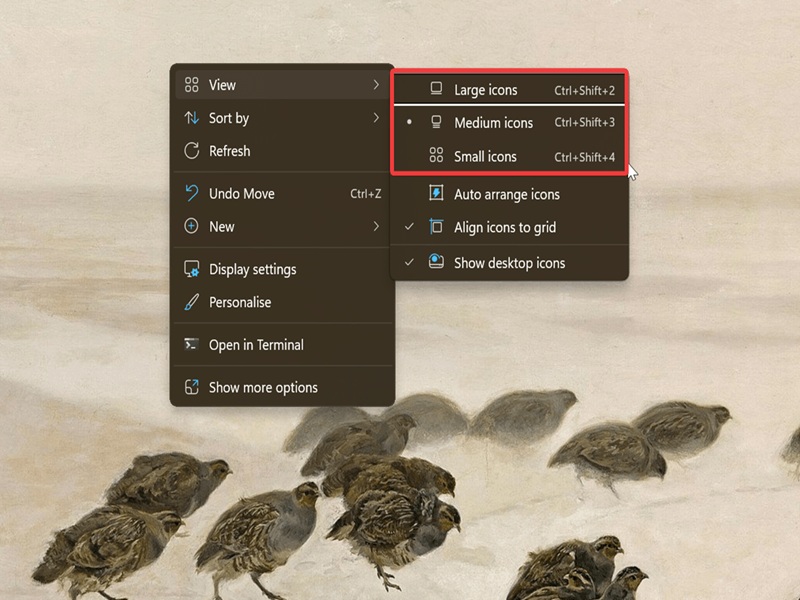Open the Show more options label
The image size is (800, 600).
(x=263, y=388)
